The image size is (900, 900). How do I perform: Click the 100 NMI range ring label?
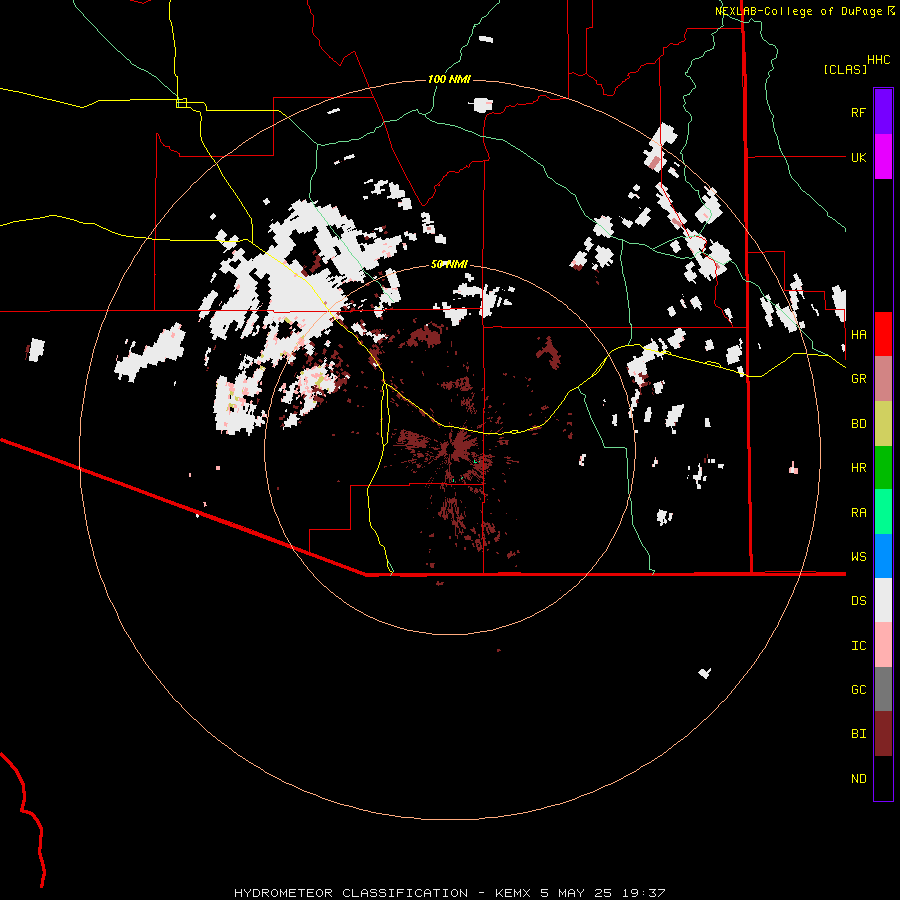449,79
